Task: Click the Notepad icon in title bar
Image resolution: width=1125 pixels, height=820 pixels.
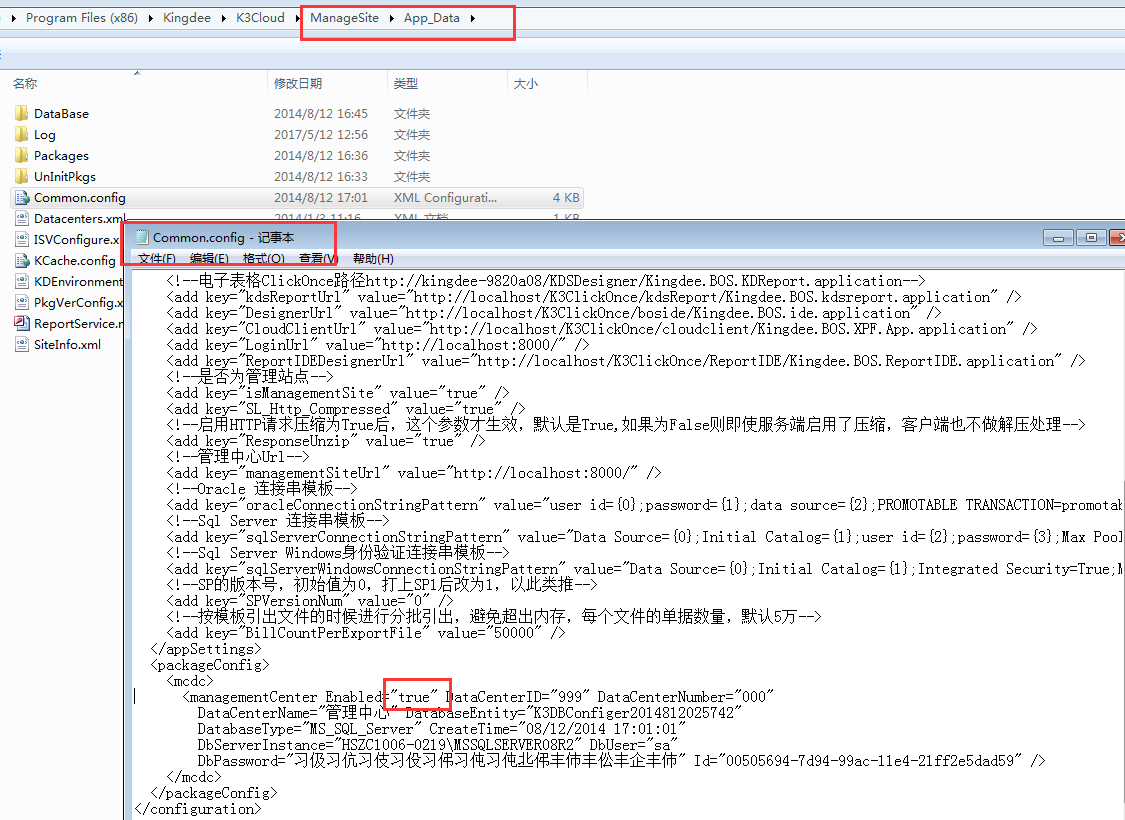Action: [141, 237]
